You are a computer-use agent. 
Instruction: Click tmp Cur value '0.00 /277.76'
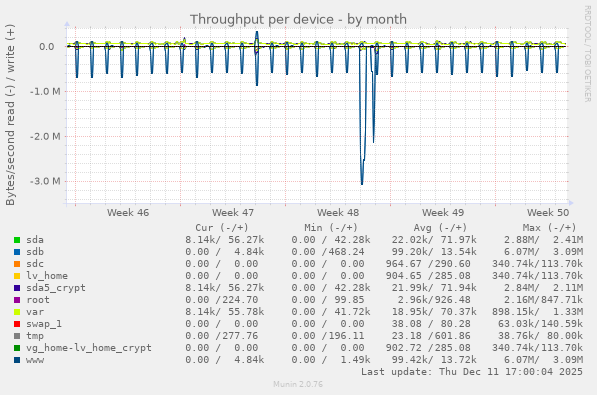[x=222, y=336]
